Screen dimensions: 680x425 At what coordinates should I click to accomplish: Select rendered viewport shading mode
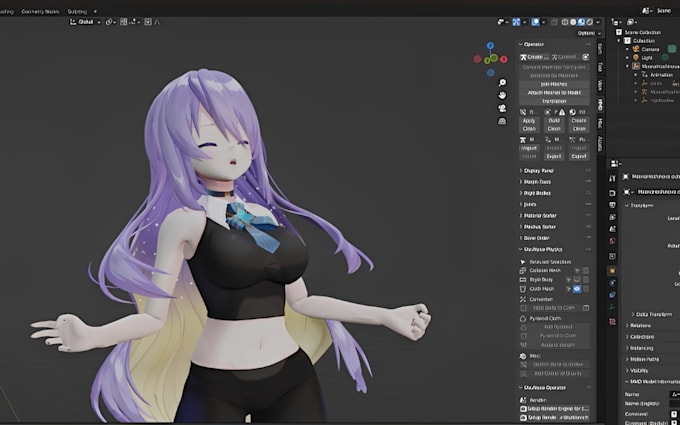[590, 22]
